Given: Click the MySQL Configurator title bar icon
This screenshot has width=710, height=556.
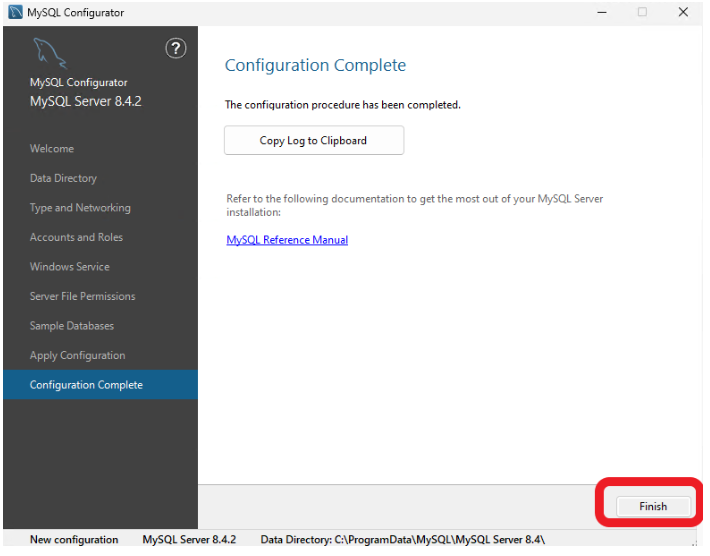Looking at the screenshot, I should click(x=15, y=12).
